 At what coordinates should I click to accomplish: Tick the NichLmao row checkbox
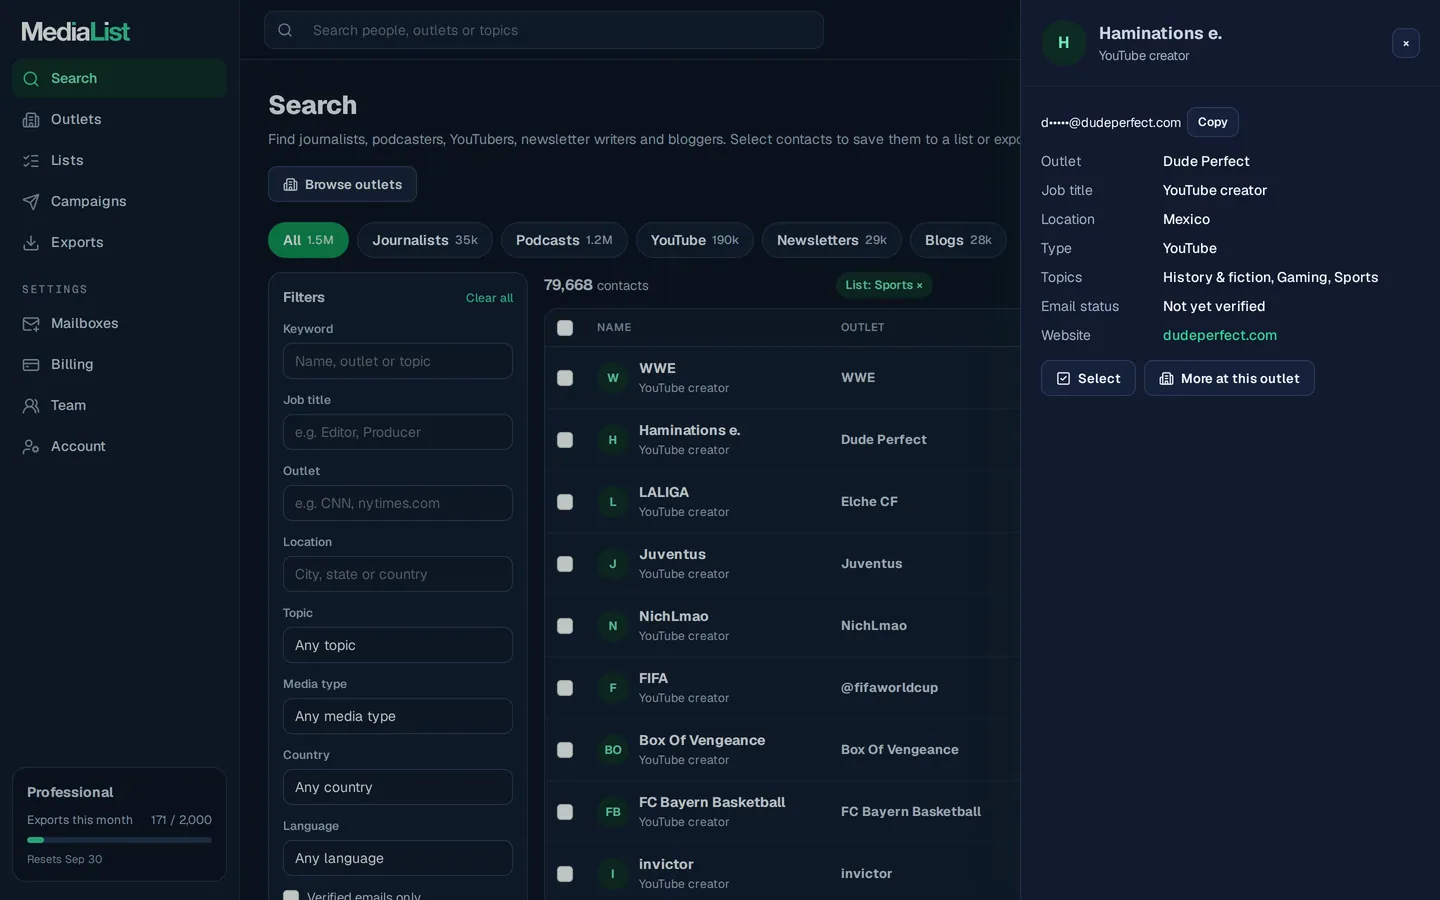tap(565, 626)
